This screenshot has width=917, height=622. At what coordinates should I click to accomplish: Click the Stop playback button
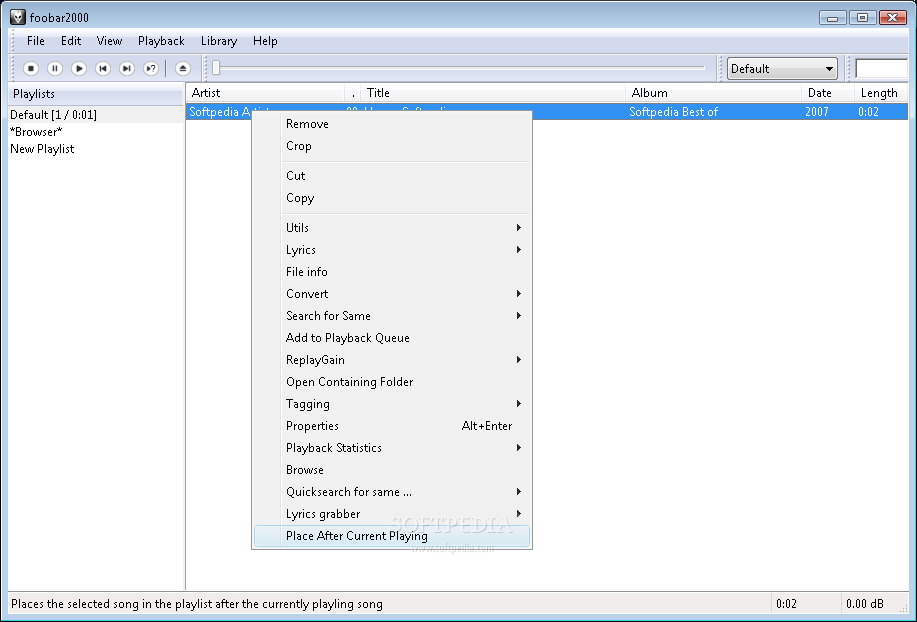pyautogui.click(x=31, y=68)
